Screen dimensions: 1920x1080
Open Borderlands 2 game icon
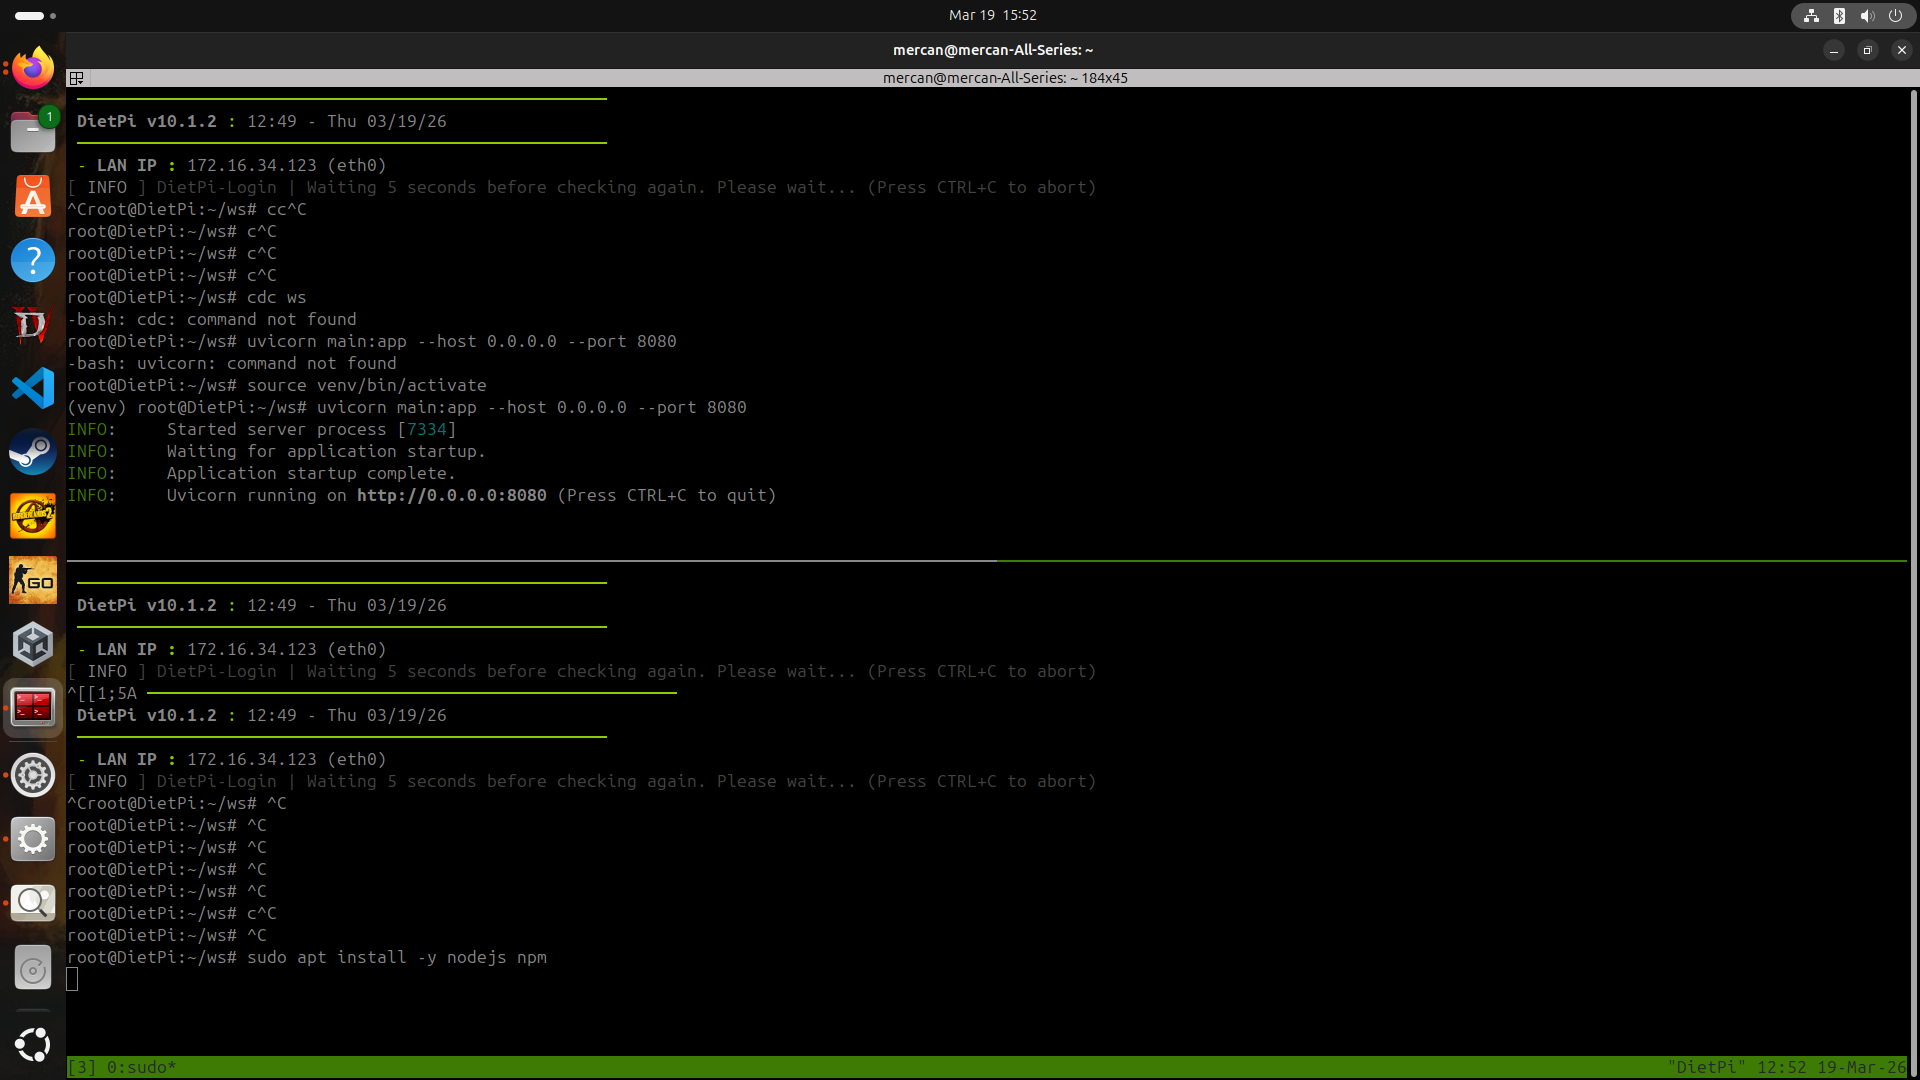[x=33, y=517]
